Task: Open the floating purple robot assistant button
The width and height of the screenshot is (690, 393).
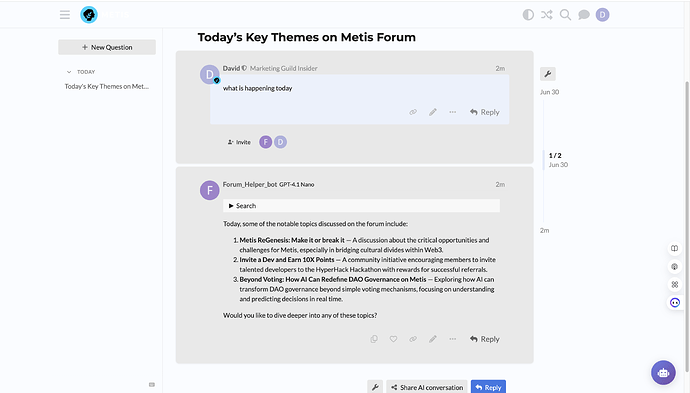Action: click(663, 372)
